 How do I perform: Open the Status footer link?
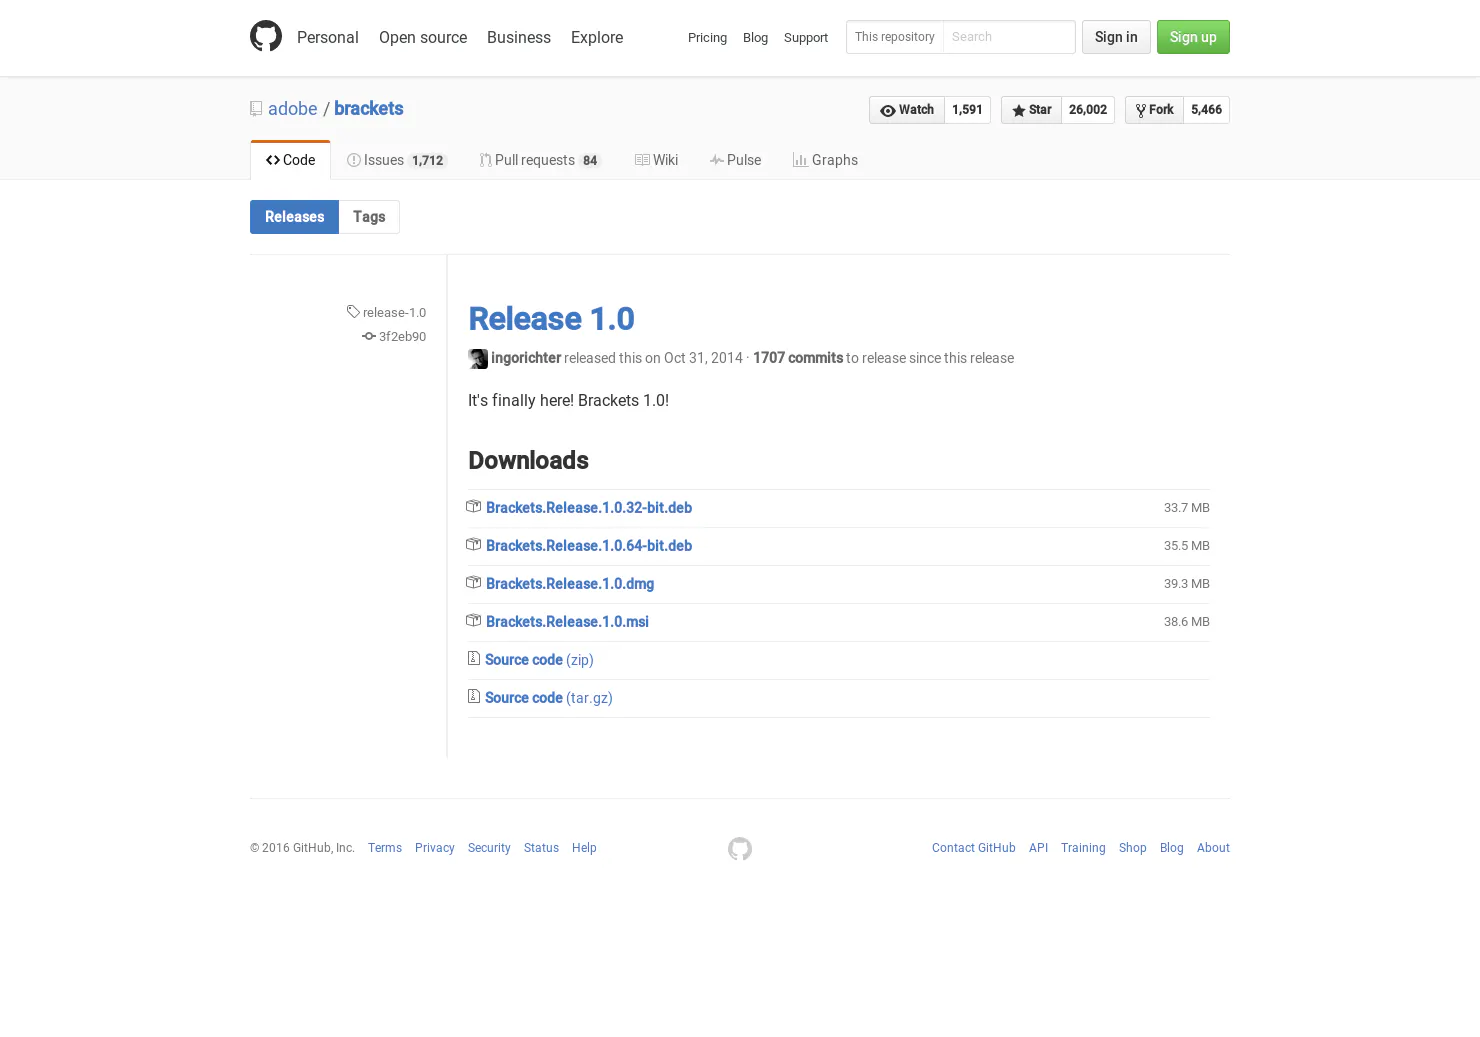pos(541,848)
